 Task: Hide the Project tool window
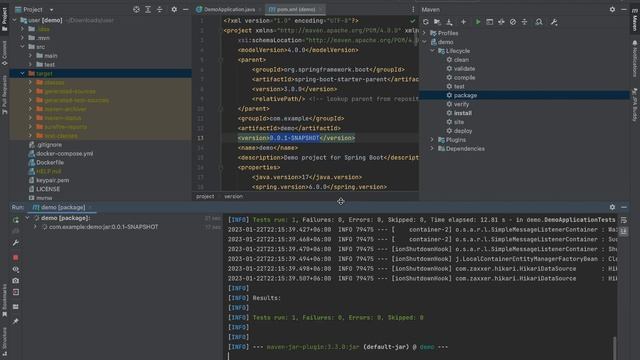click(185, 9)
